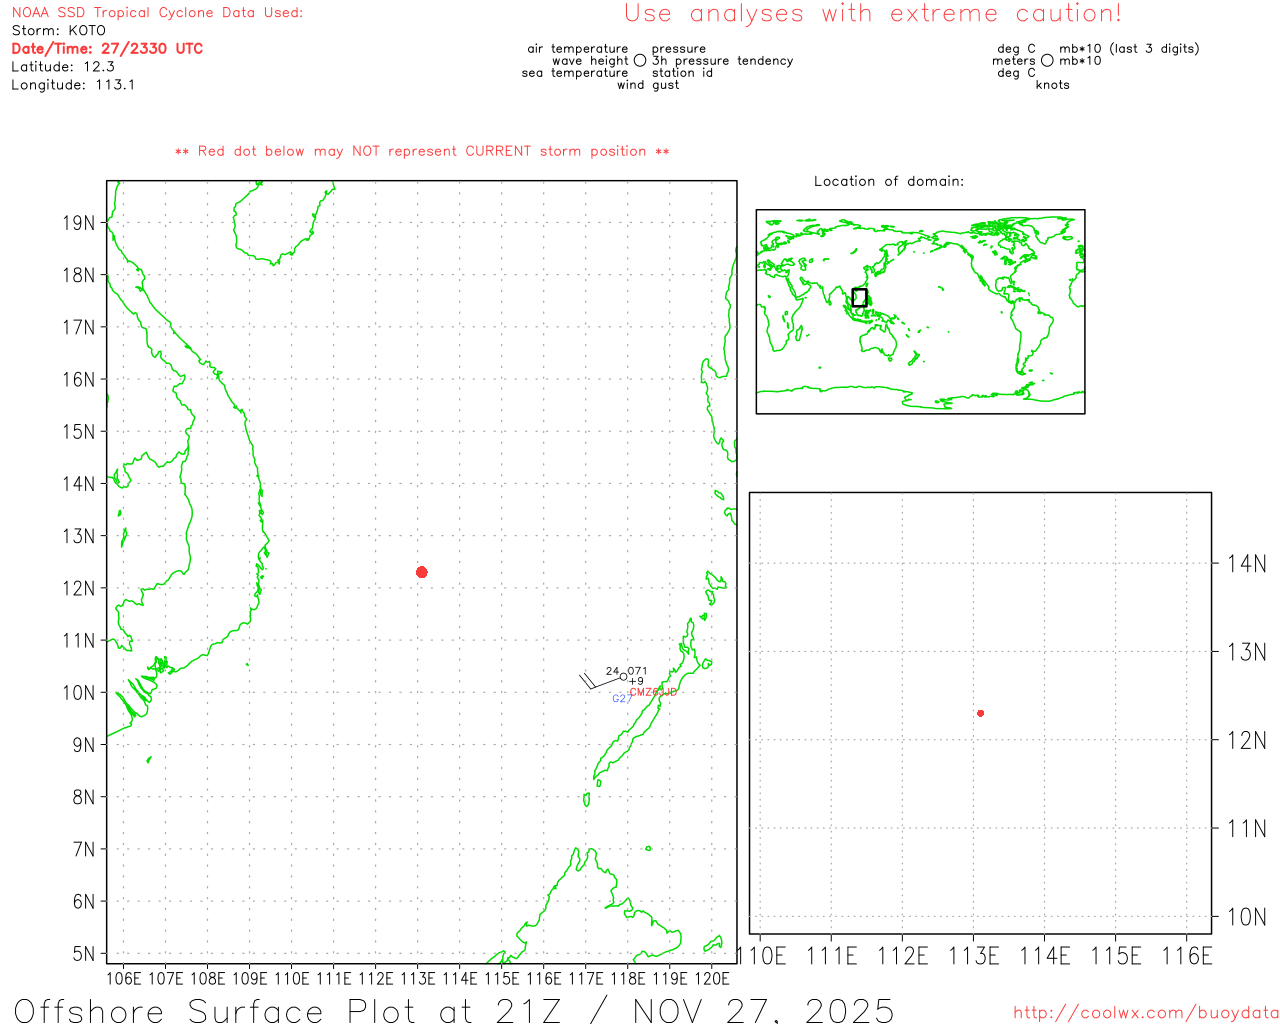This screenshot has height=1024, width=1280.
Task: Click the station model legend circle
Action: coord(640,61)
